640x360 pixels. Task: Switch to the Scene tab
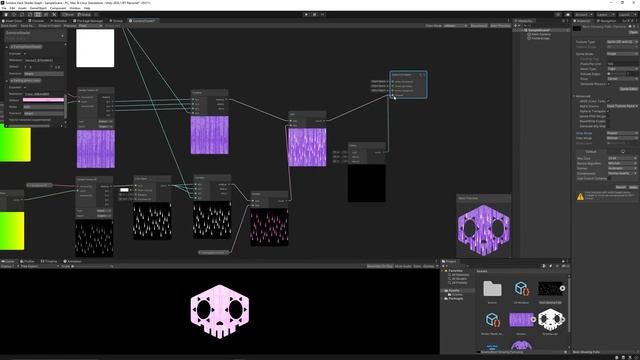coord(116,20)
